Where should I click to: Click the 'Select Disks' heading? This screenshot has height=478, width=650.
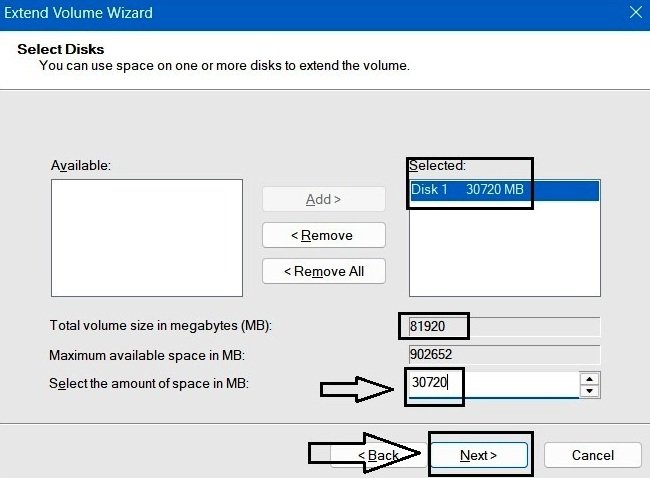point(61,49)
